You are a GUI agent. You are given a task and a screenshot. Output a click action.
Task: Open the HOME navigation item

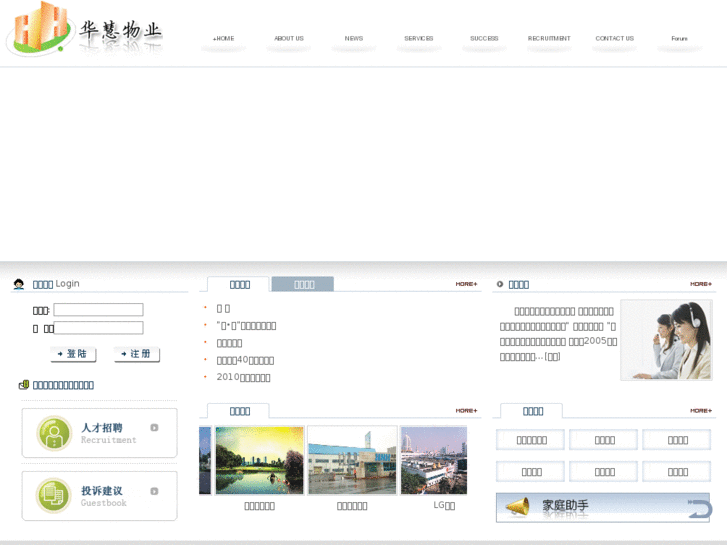[223, 38]
